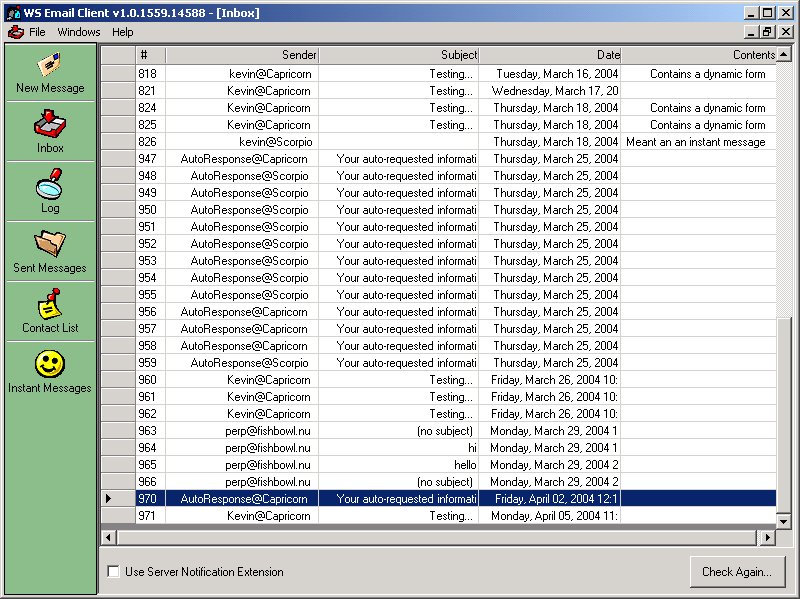800x599 pixels.
Task: Open the File menu
Action: 37,32
